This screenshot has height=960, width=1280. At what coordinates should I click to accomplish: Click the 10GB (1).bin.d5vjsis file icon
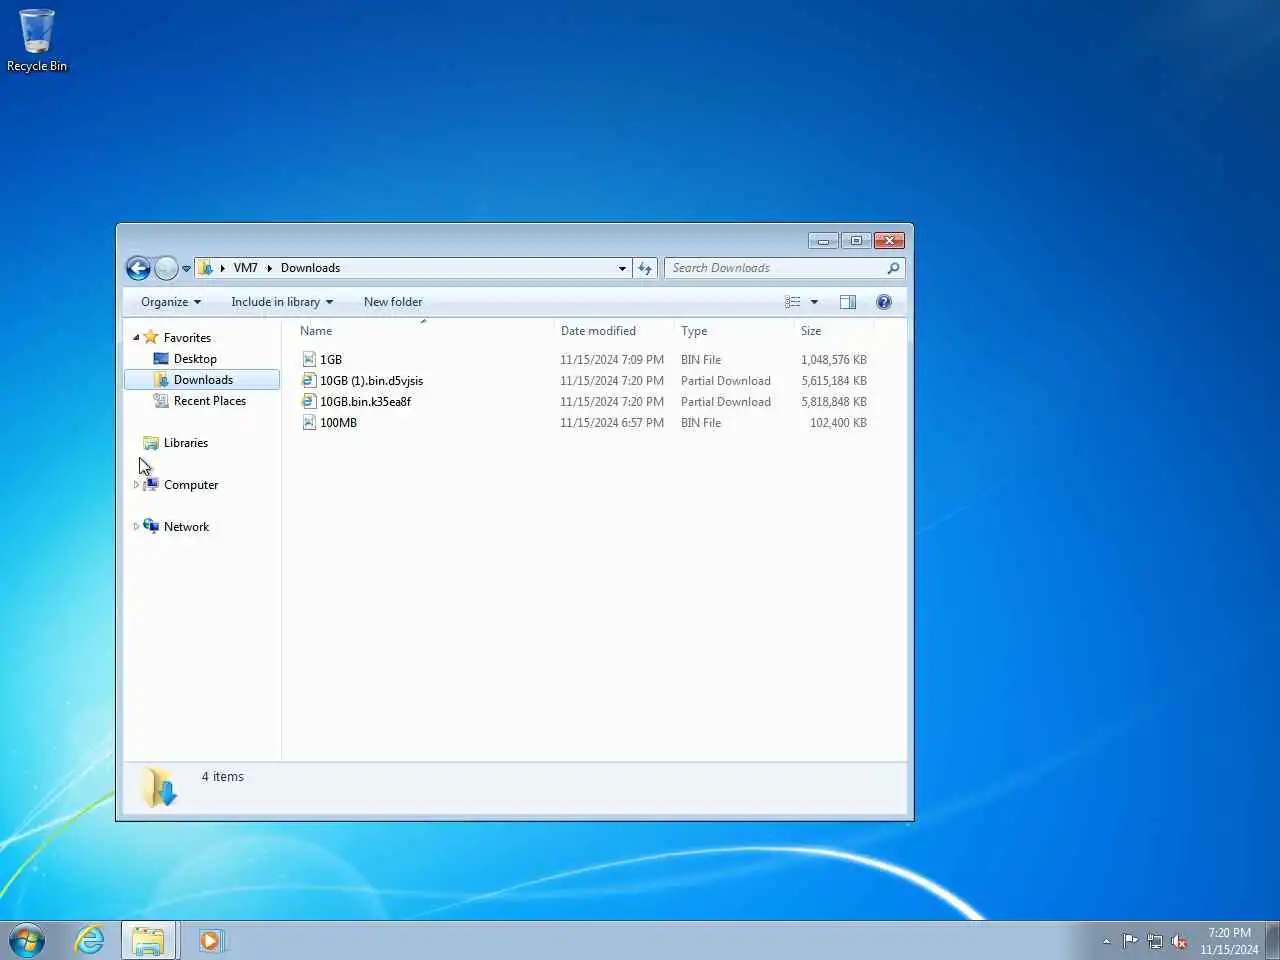(309, 380)
